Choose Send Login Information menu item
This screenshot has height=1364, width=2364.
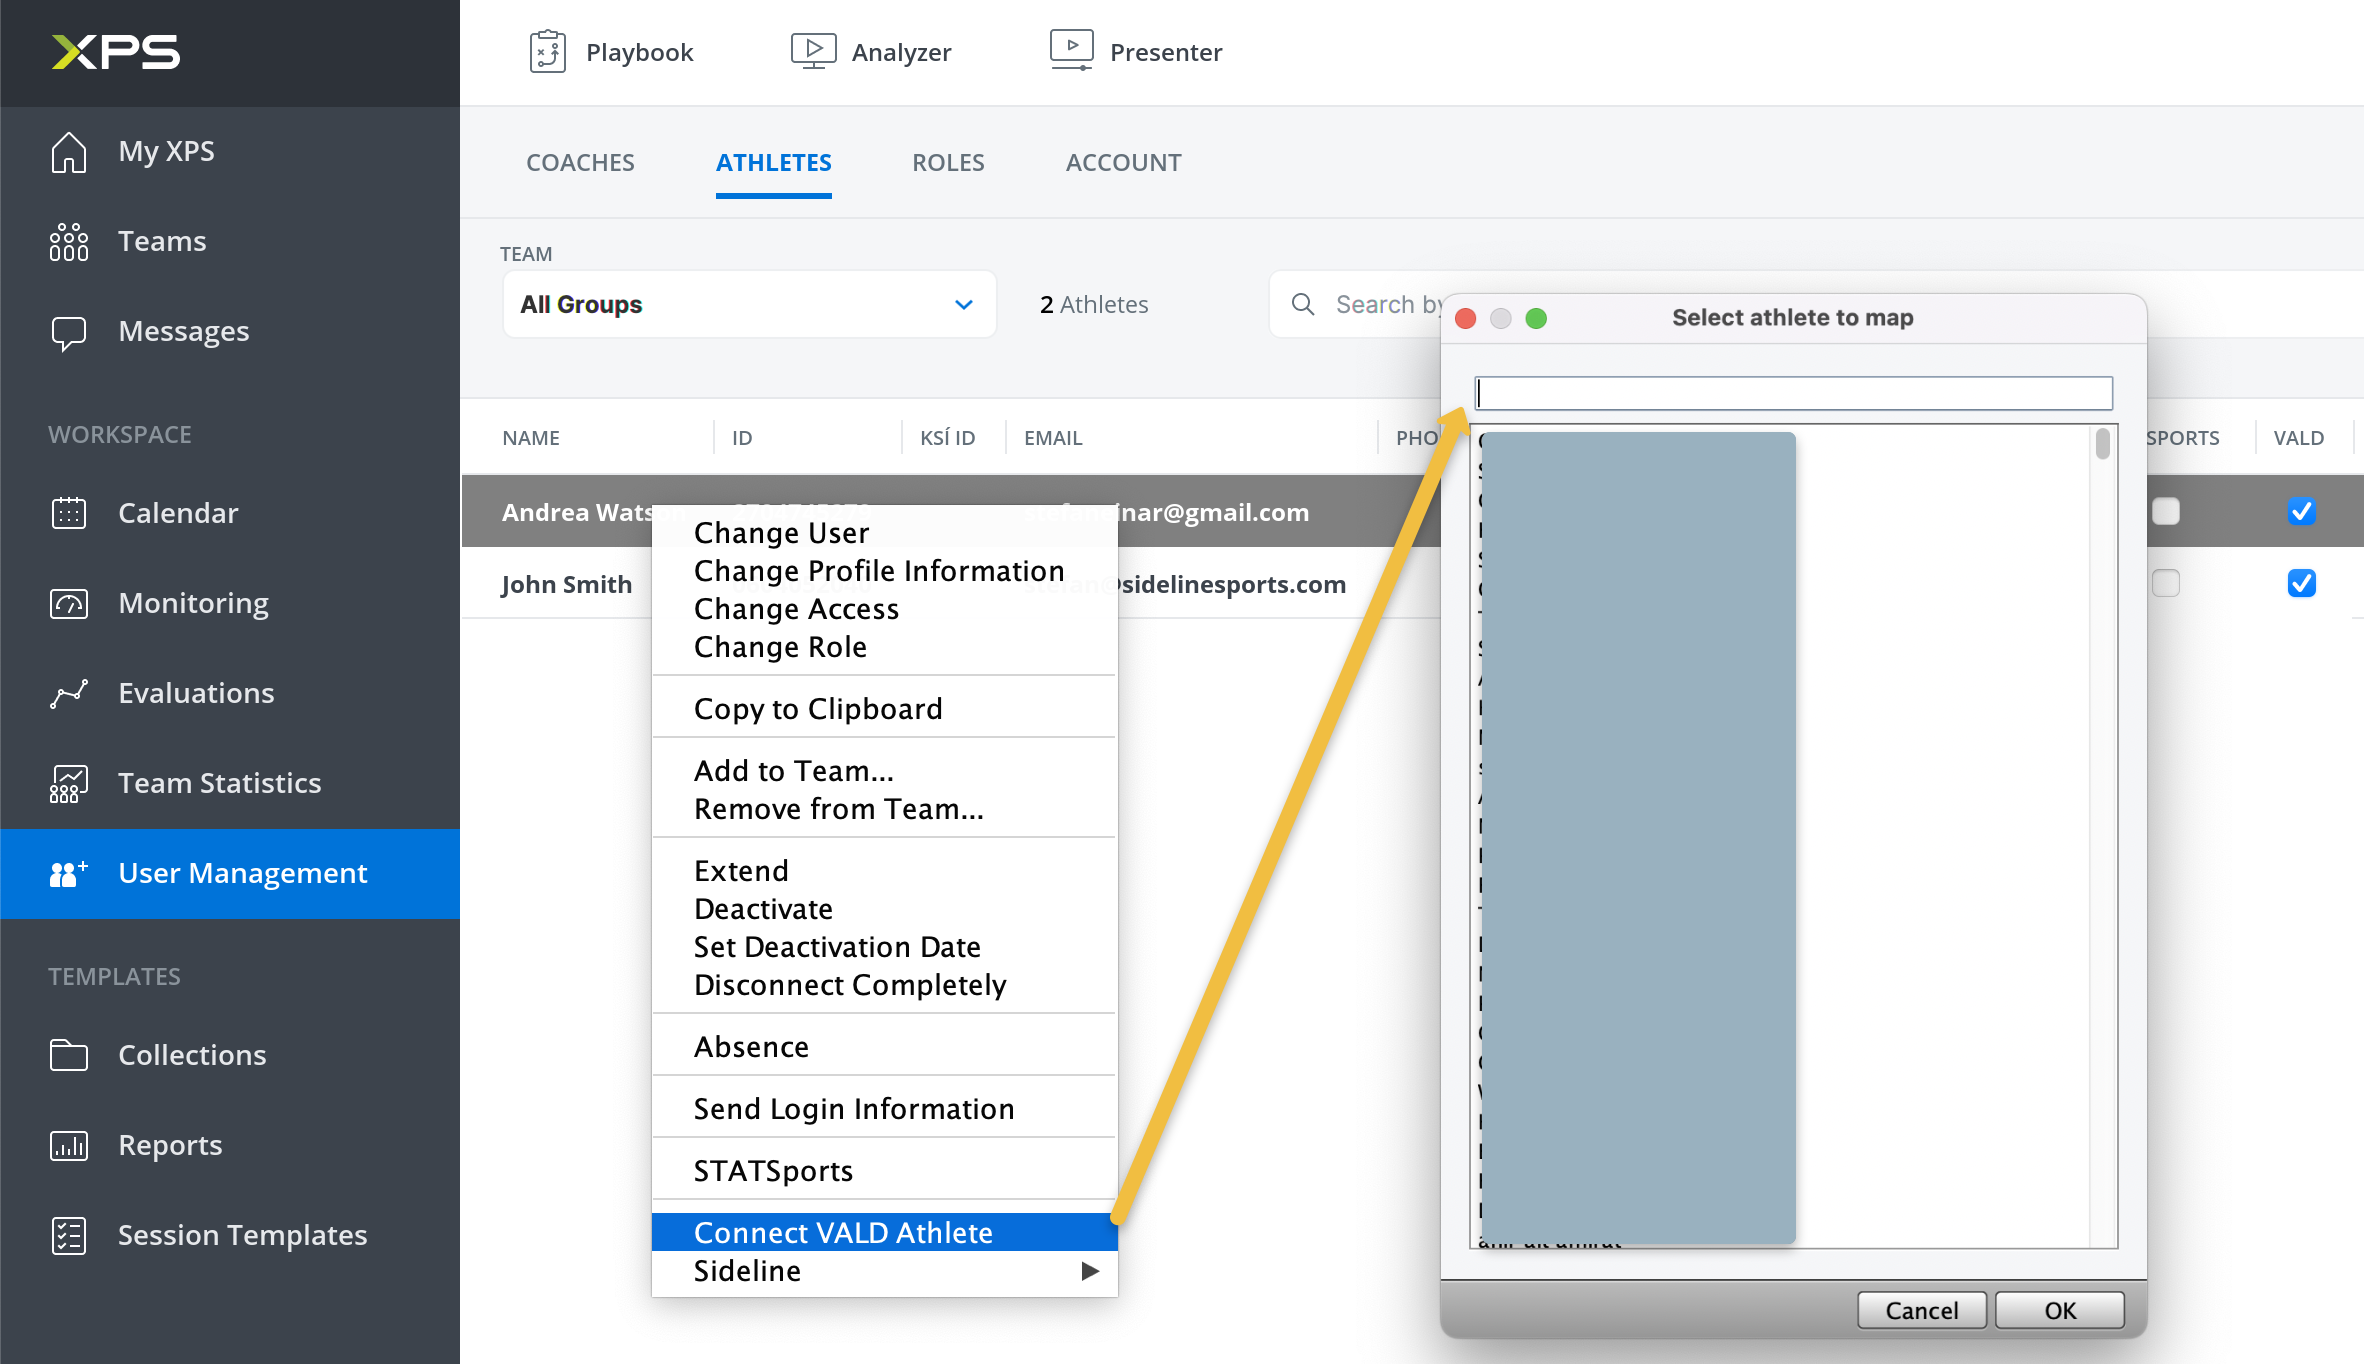(853, 1108)
